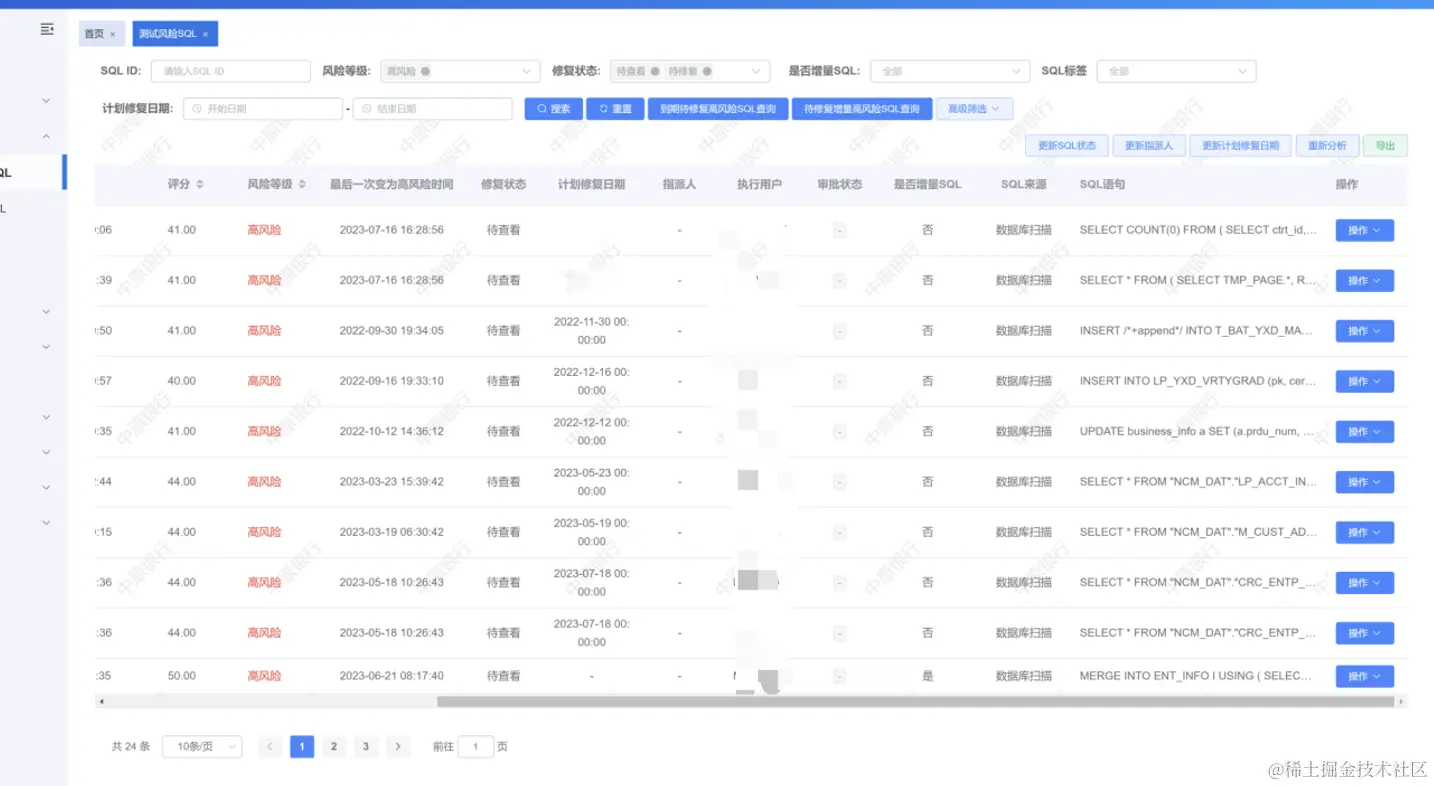Click the calendar icon in 结束日期 field

click(367, 109)
